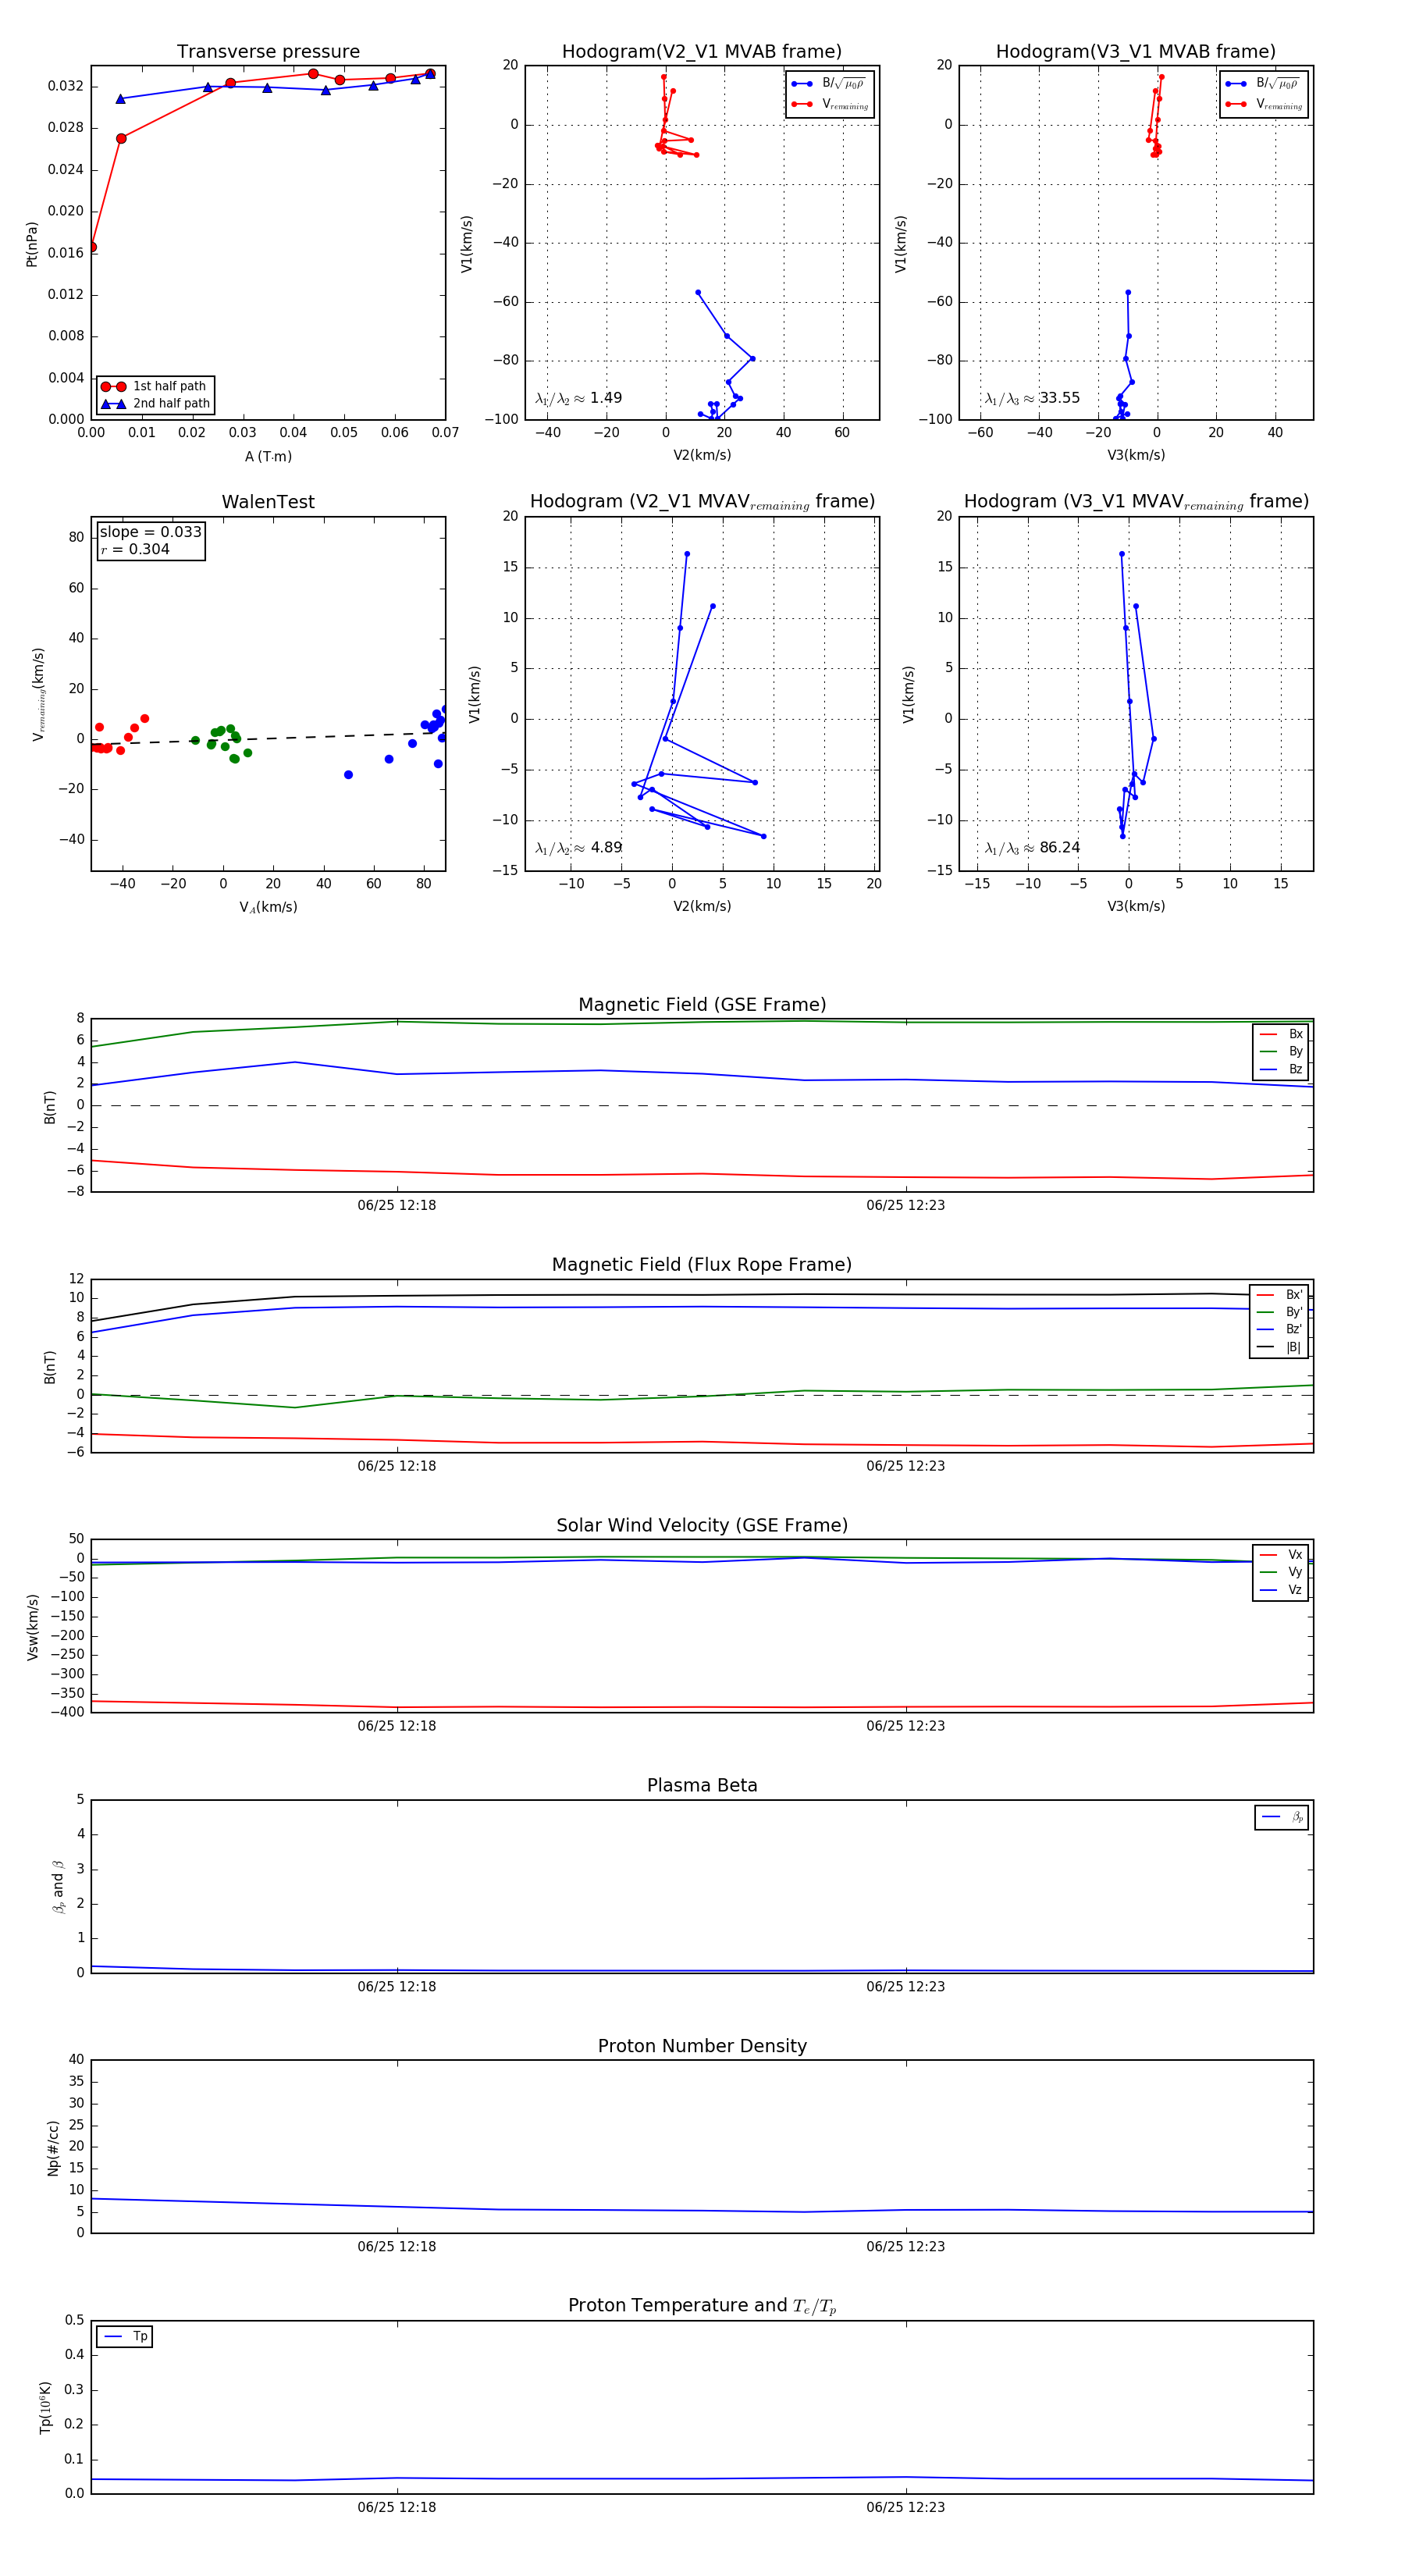Screen dimensions: 1405x2576
Task: Click the "Hodogram(V3_V1 MVAB frame)" title
Action: pyautogui.click(x=1136, y=52)
